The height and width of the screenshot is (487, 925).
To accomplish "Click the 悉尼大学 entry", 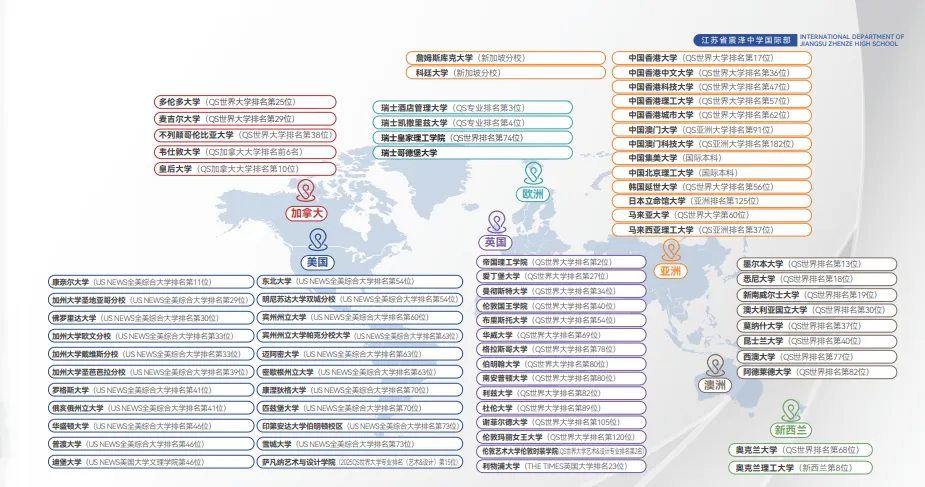I will 816,279.
